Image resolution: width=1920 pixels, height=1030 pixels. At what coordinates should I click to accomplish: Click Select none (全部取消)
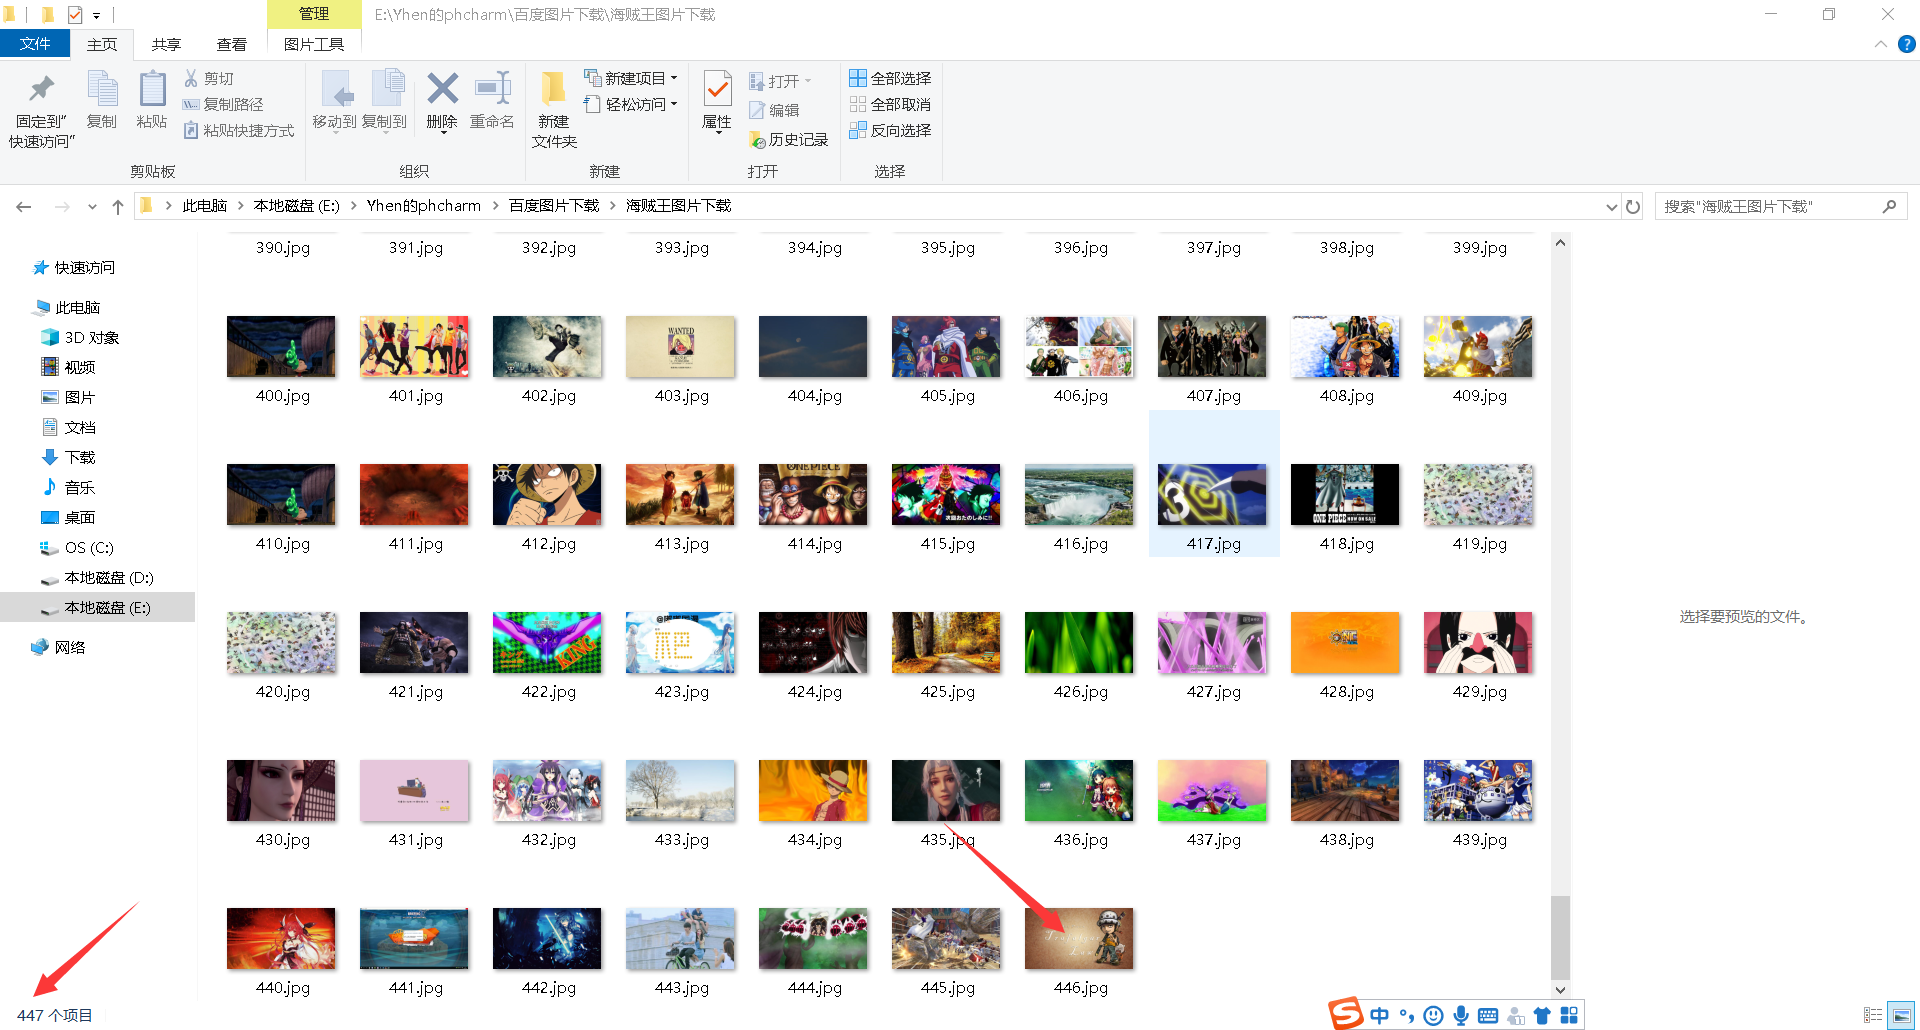tap(890, 104)
